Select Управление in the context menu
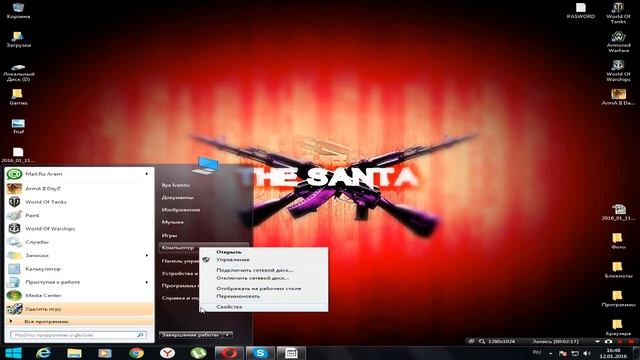This screenshot has height=360, width=640. click(264, 260)
